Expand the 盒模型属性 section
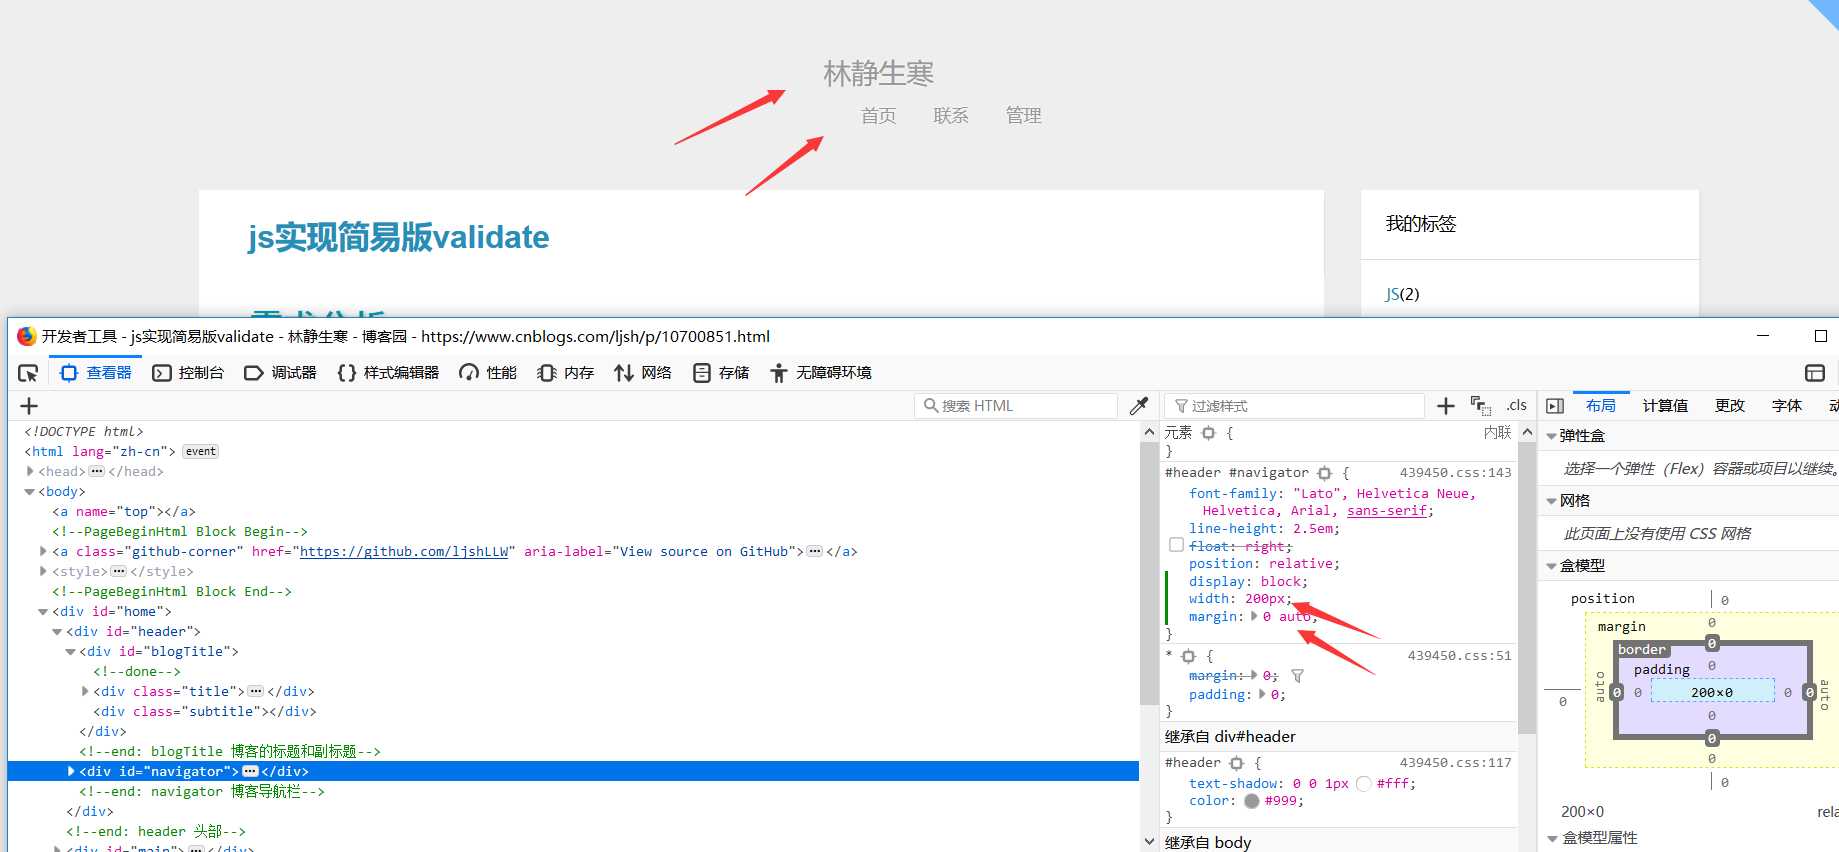Screen dimensions: 1839x852 (1552, 839)
